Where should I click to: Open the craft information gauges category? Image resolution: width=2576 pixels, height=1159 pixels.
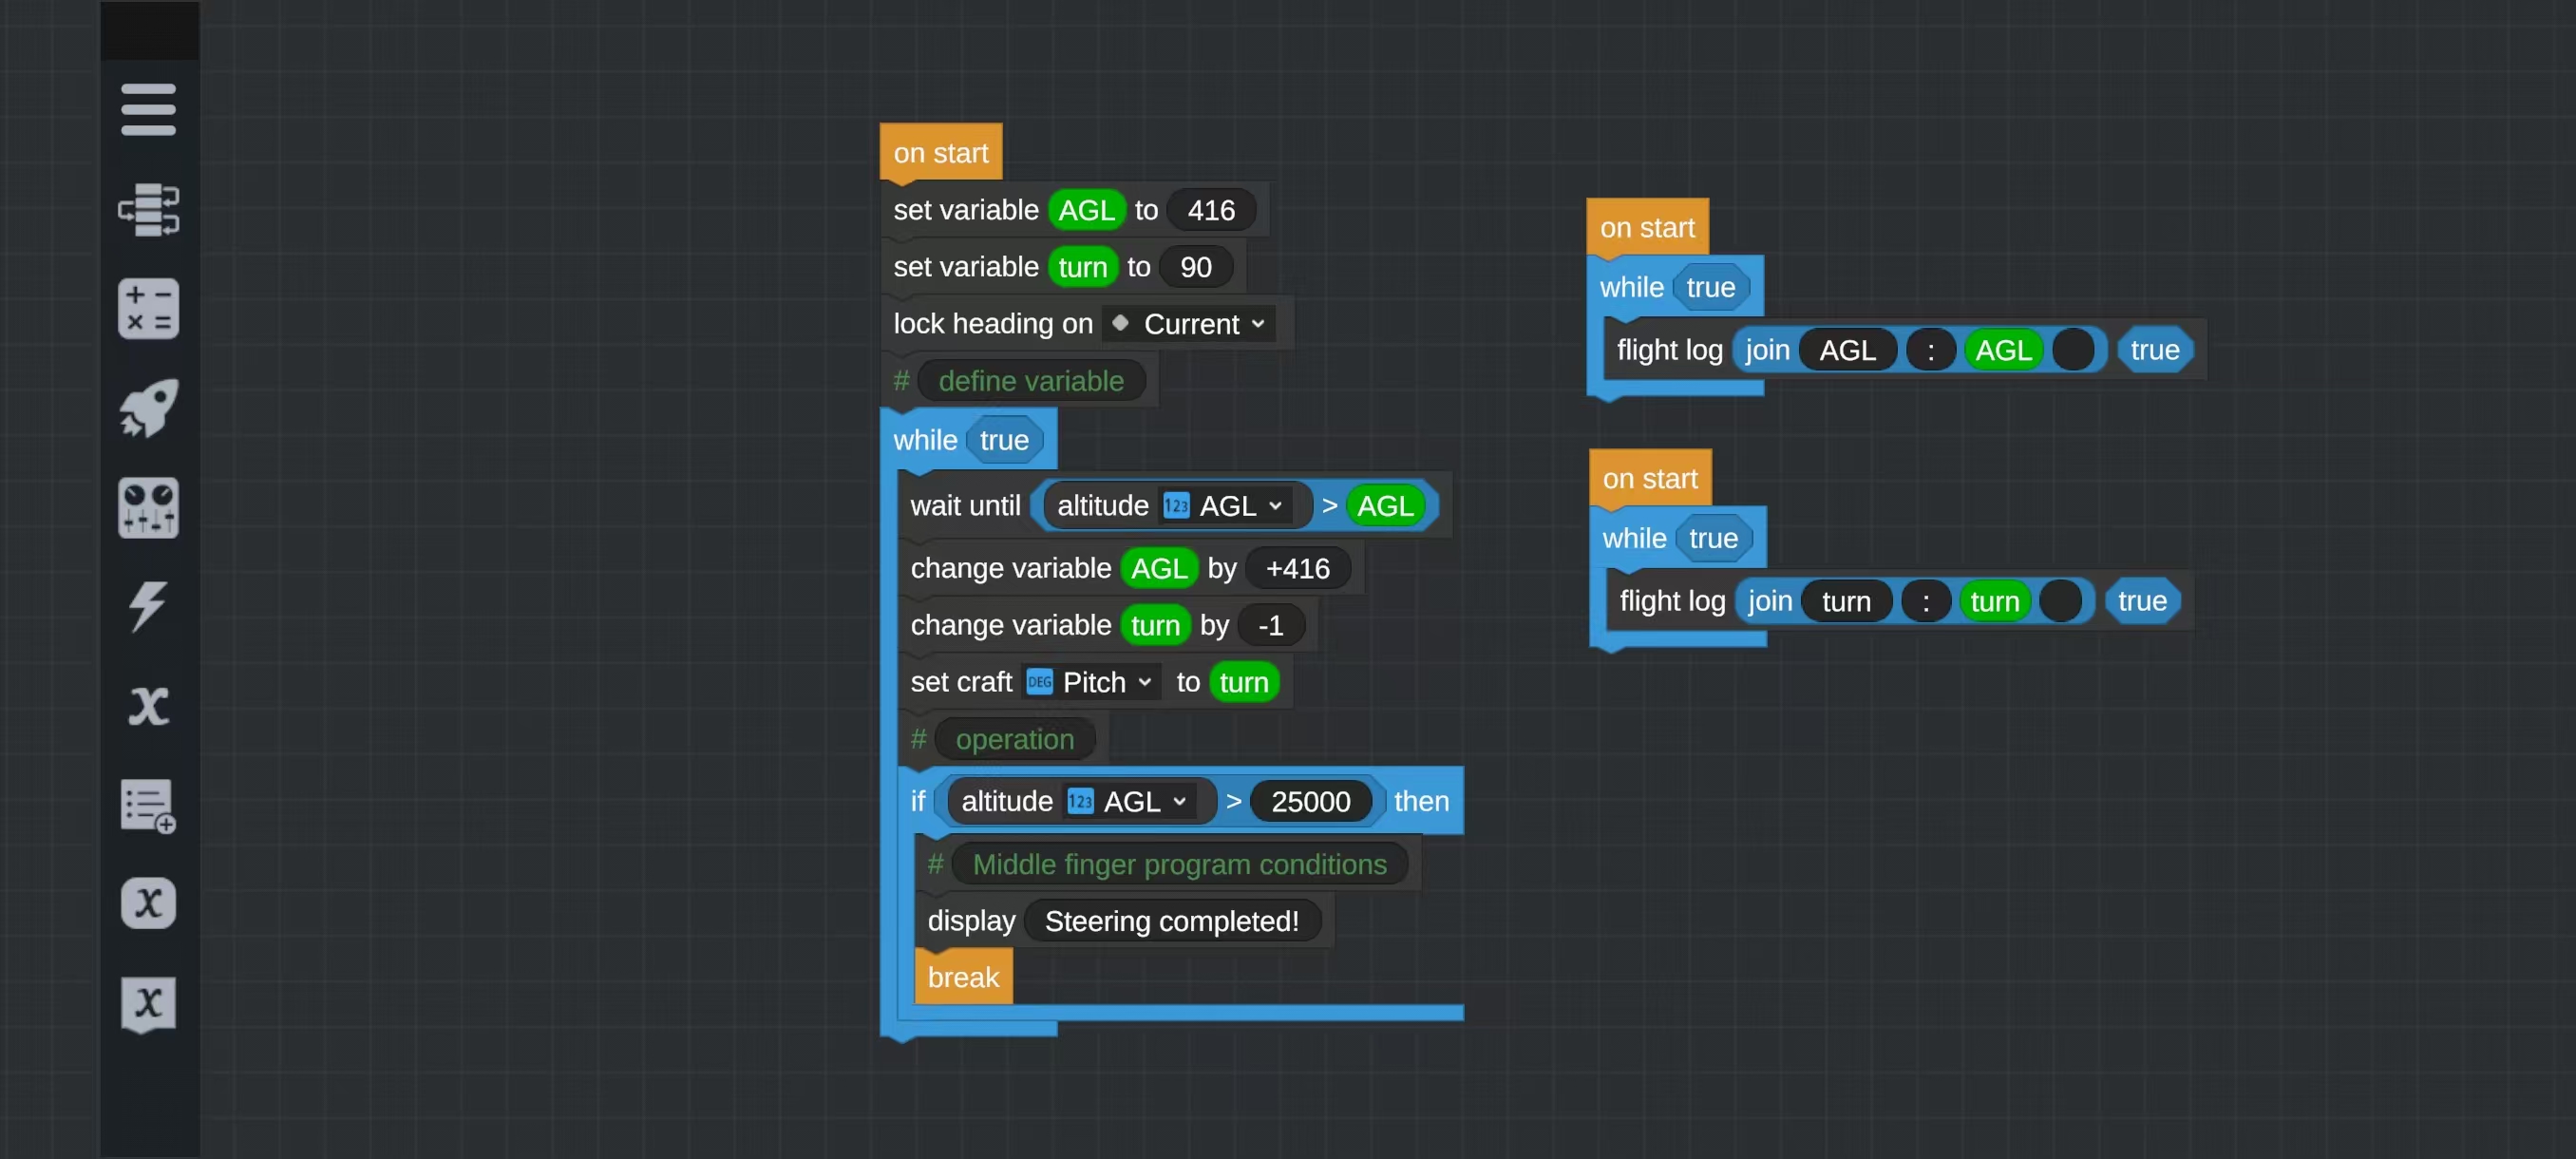[x=148, y=507]
